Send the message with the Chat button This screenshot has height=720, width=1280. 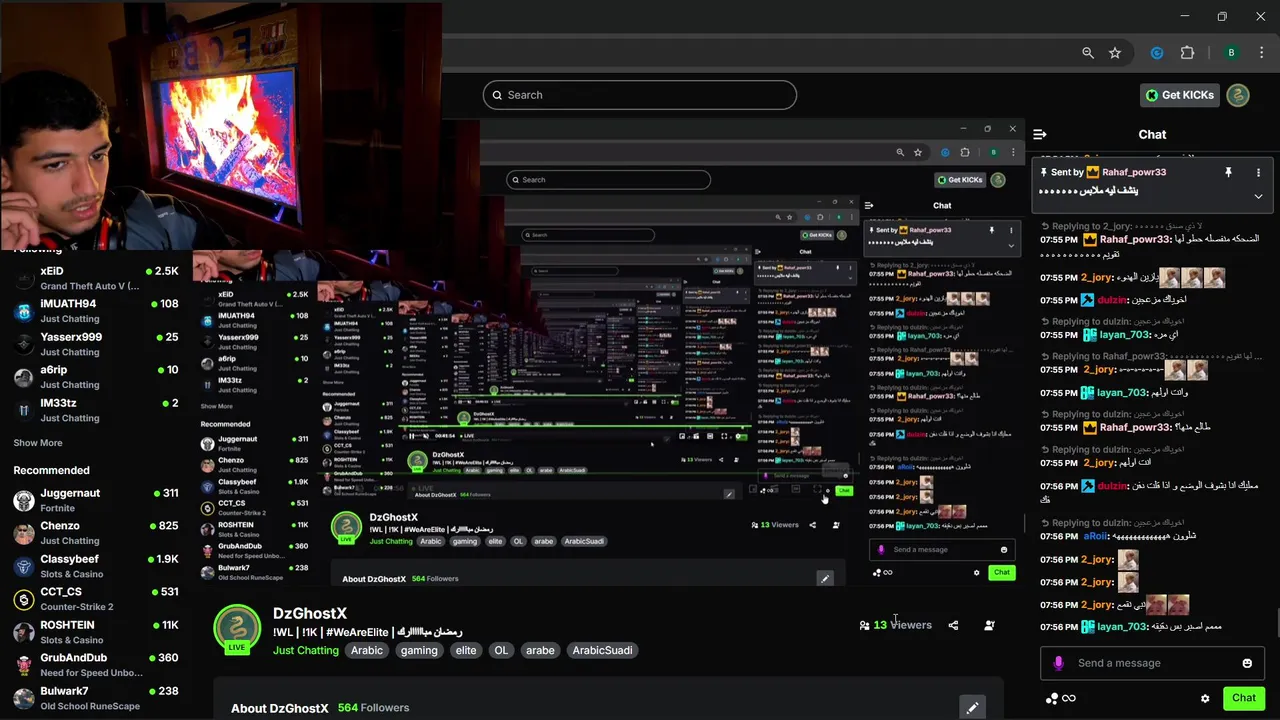click(1244, 698)
